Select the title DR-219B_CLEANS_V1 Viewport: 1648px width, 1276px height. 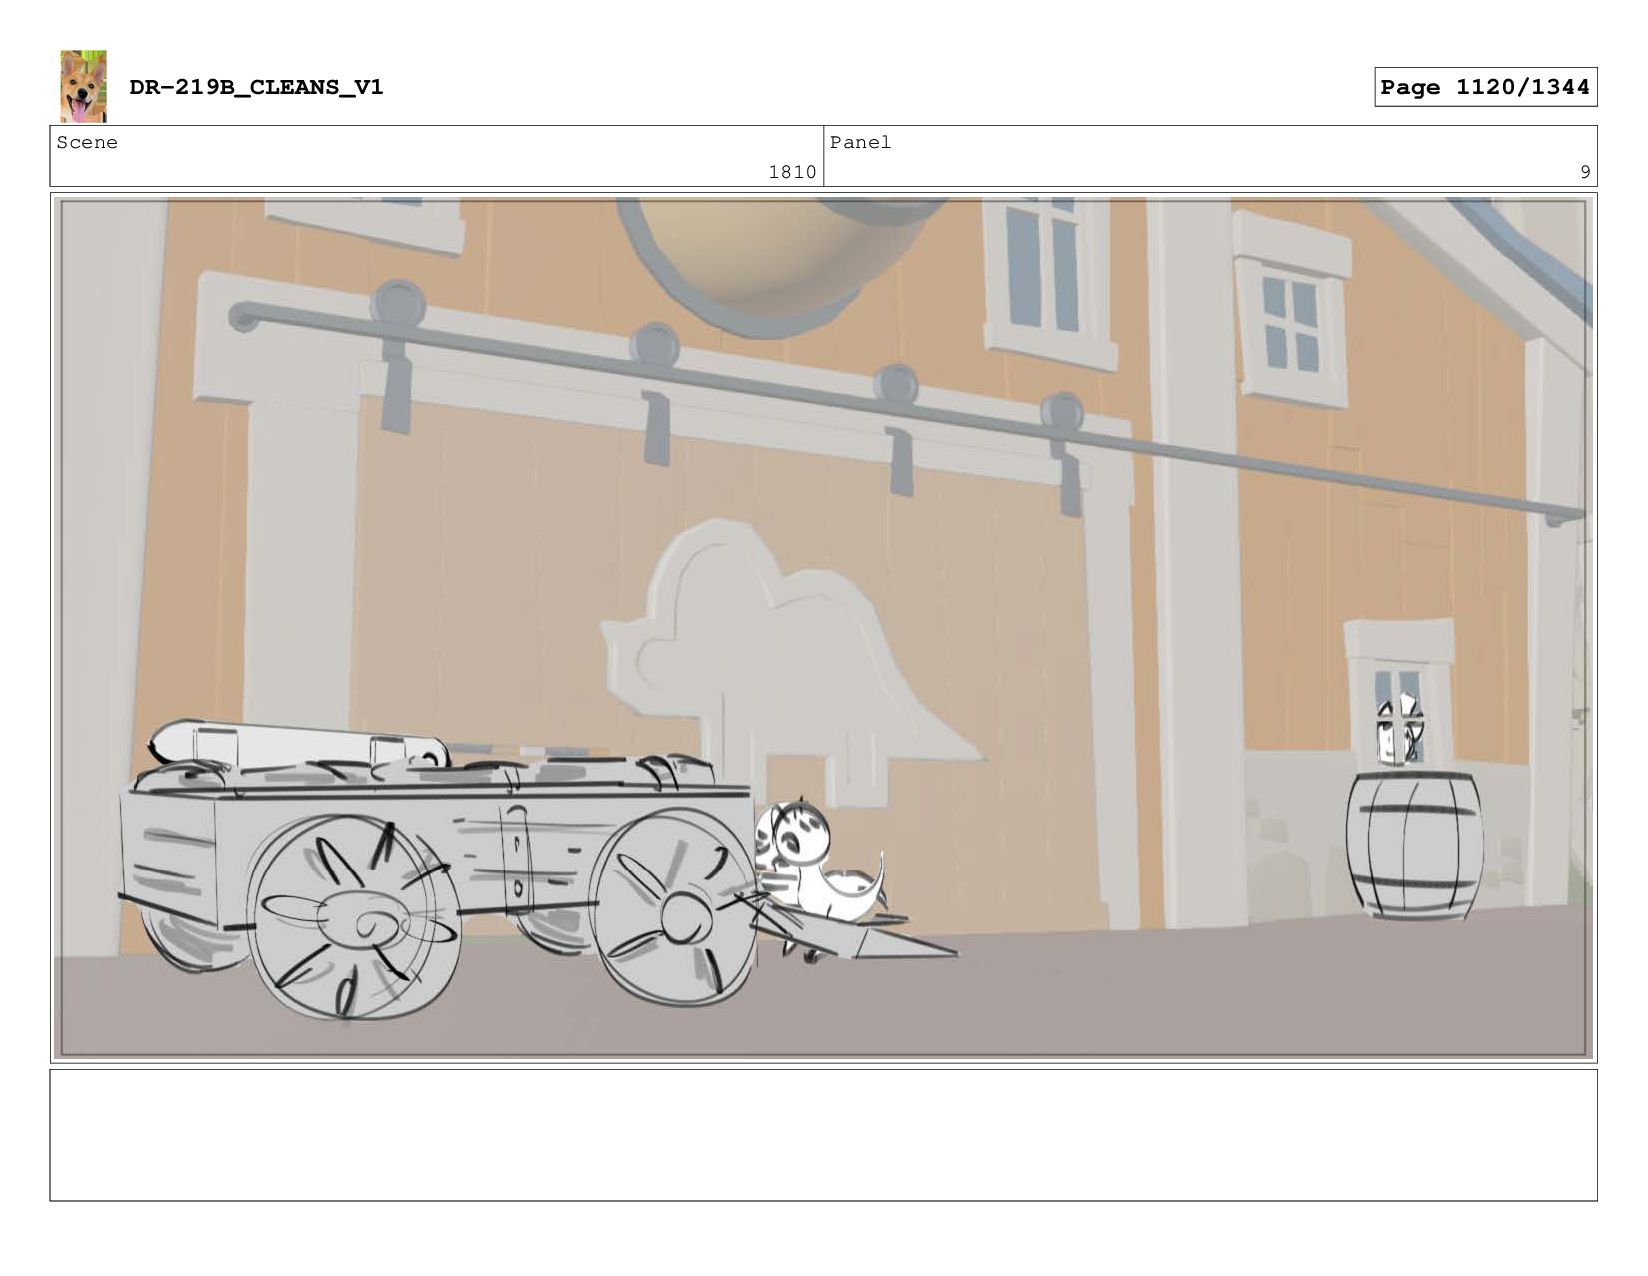point(256,87)
